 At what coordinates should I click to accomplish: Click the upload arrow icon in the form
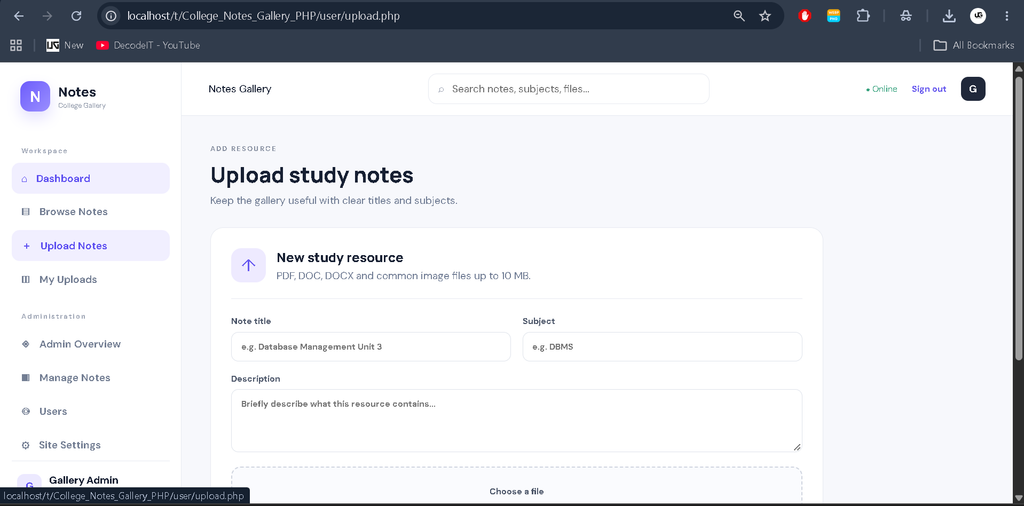point(248,265)
